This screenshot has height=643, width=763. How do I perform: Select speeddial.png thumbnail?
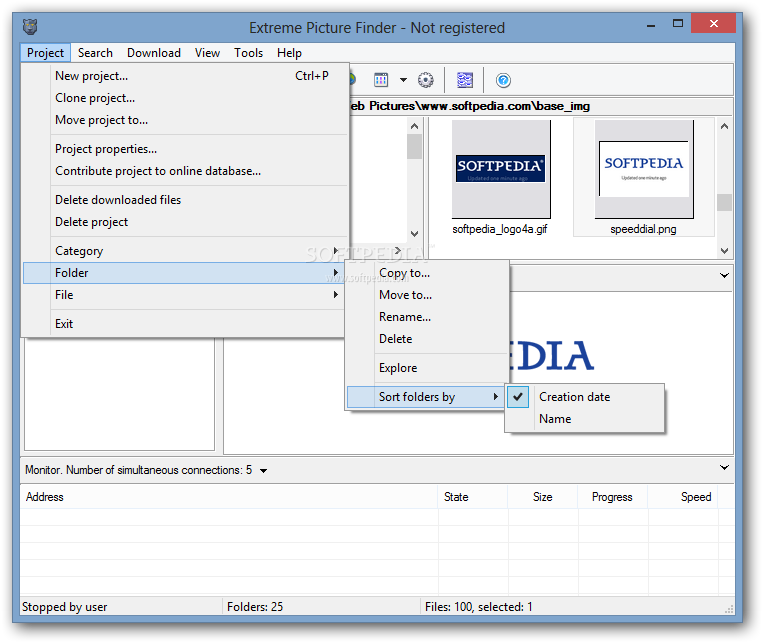tap(643, 178)
